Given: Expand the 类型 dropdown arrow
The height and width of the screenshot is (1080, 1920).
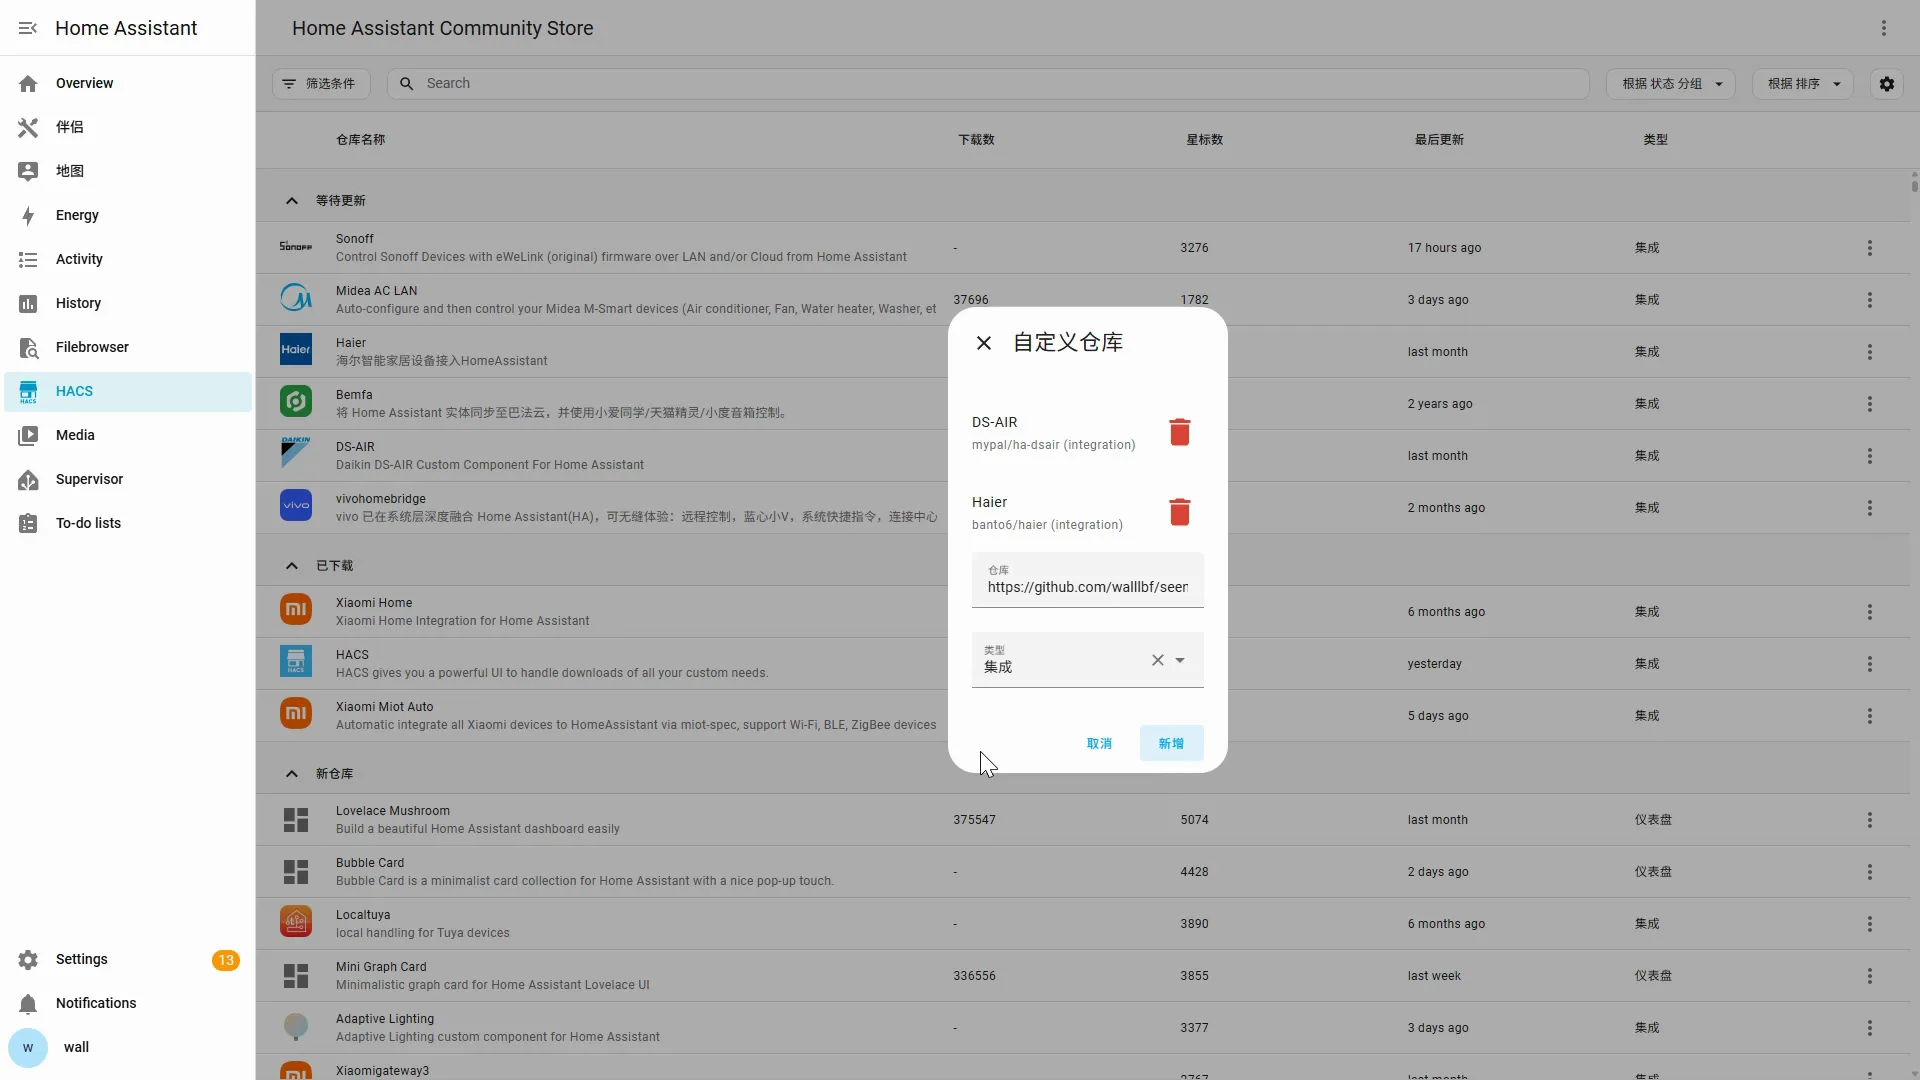Looking at the screenshot, I should pyautogui.click(x=1180, y=660).
